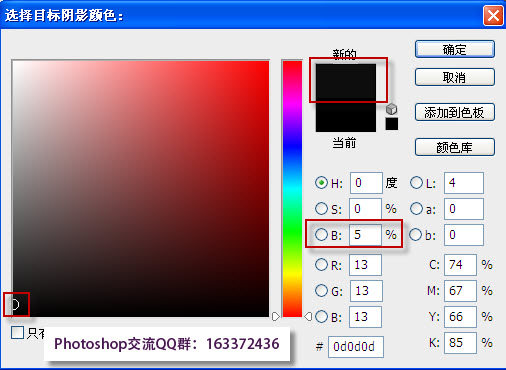506x370 pixels.
Task: Select the S saturation radio button
Action: click(x=321, y=209)
